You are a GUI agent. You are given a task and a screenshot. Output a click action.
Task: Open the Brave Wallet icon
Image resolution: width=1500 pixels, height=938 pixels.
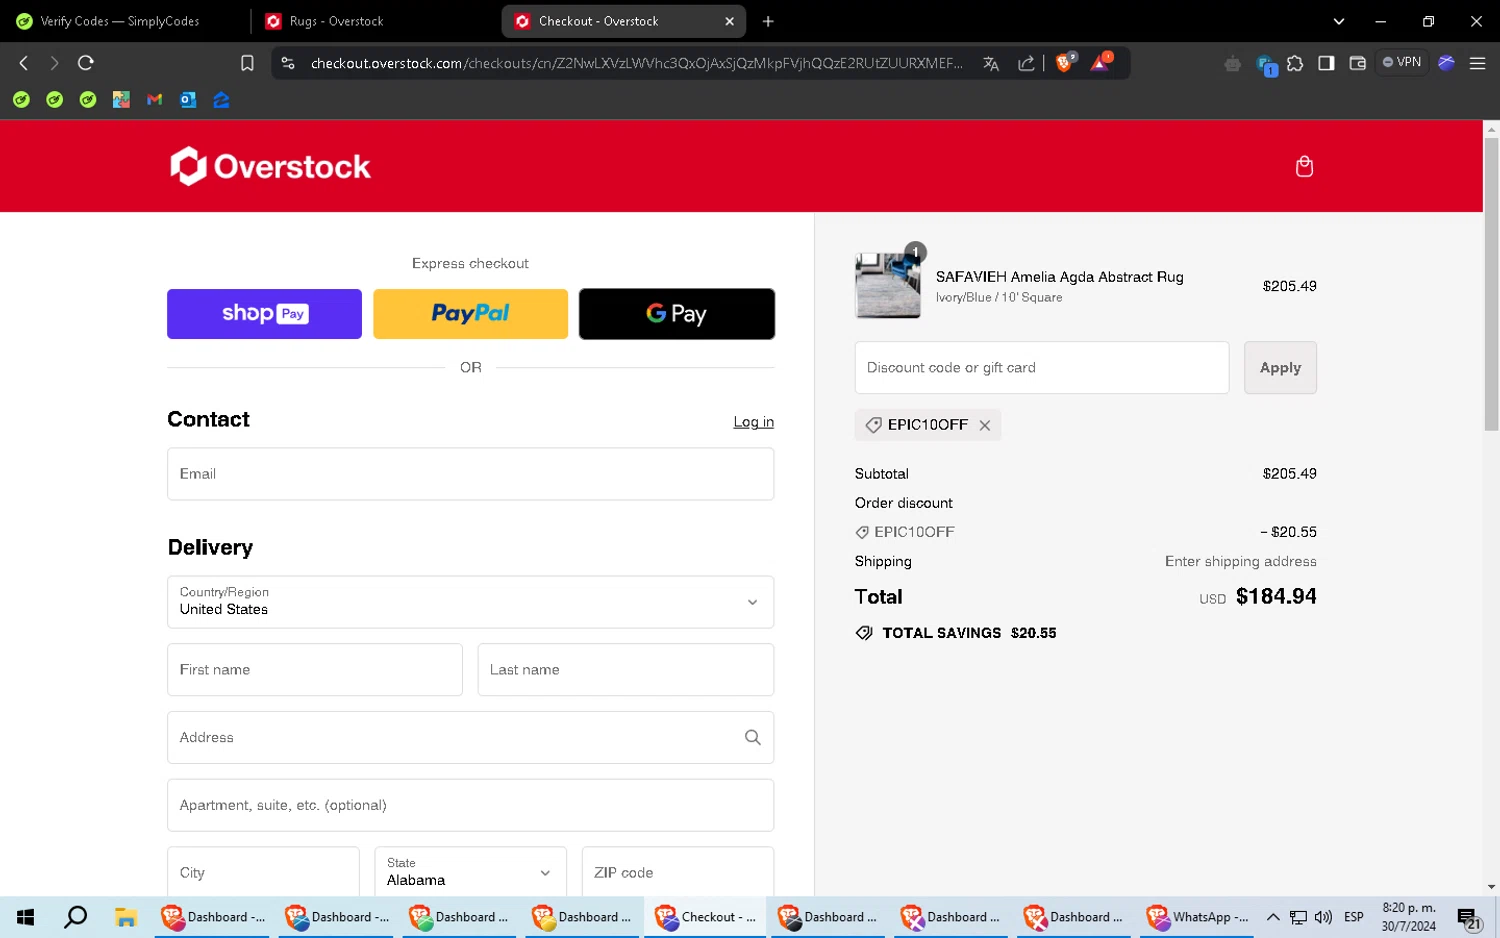click(x=1357, y=63)
